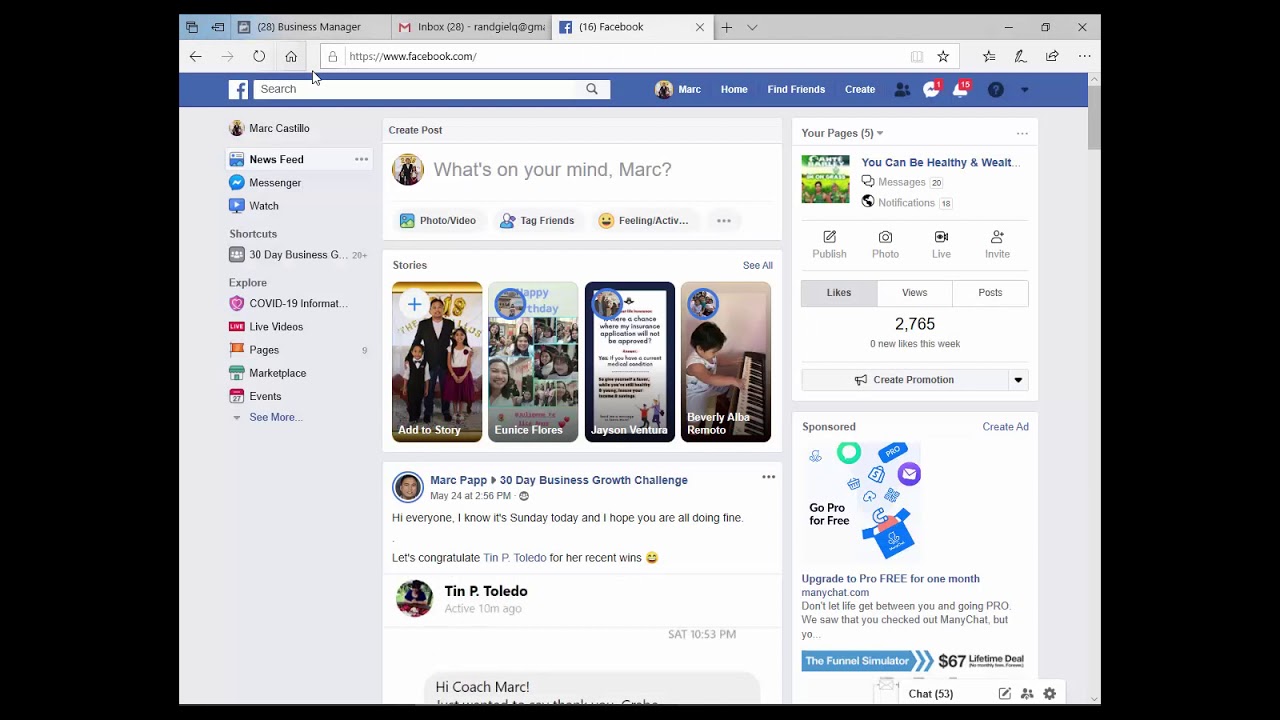Click Tag Friends button
This screenshot has width=1280, height=720.
pyautogui.click(x=537, y=221)
